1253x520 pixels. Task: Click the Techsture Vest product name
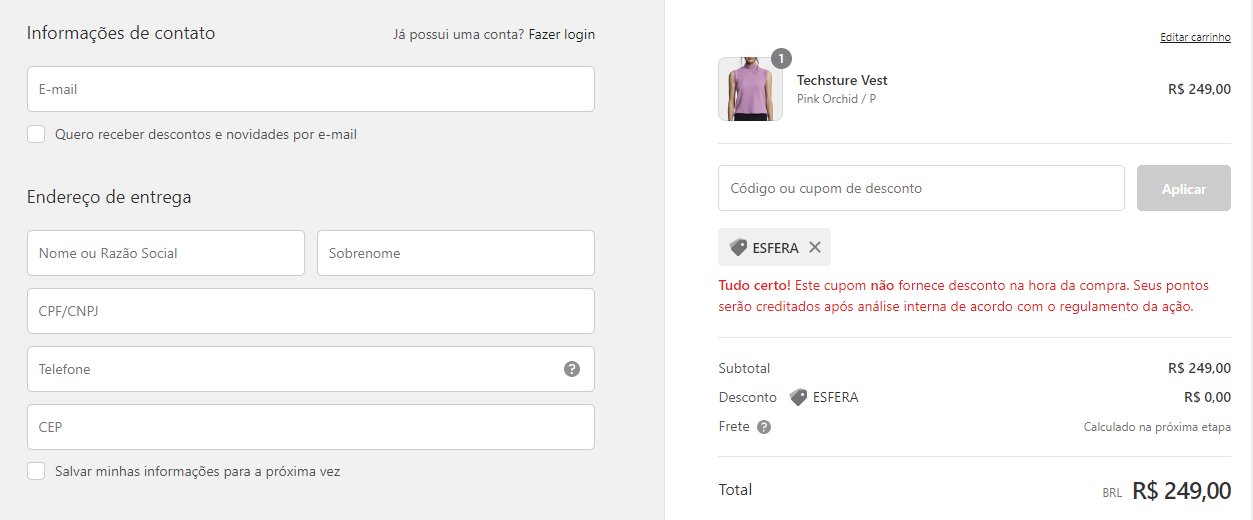point(842,80)
